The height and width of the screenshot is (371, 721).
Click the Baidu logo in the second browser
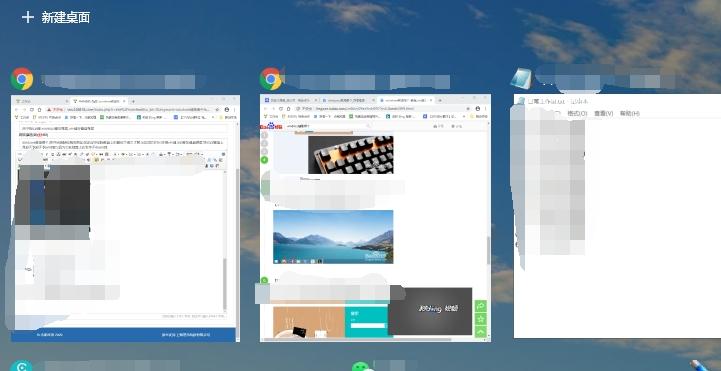(x=271, y=126)
